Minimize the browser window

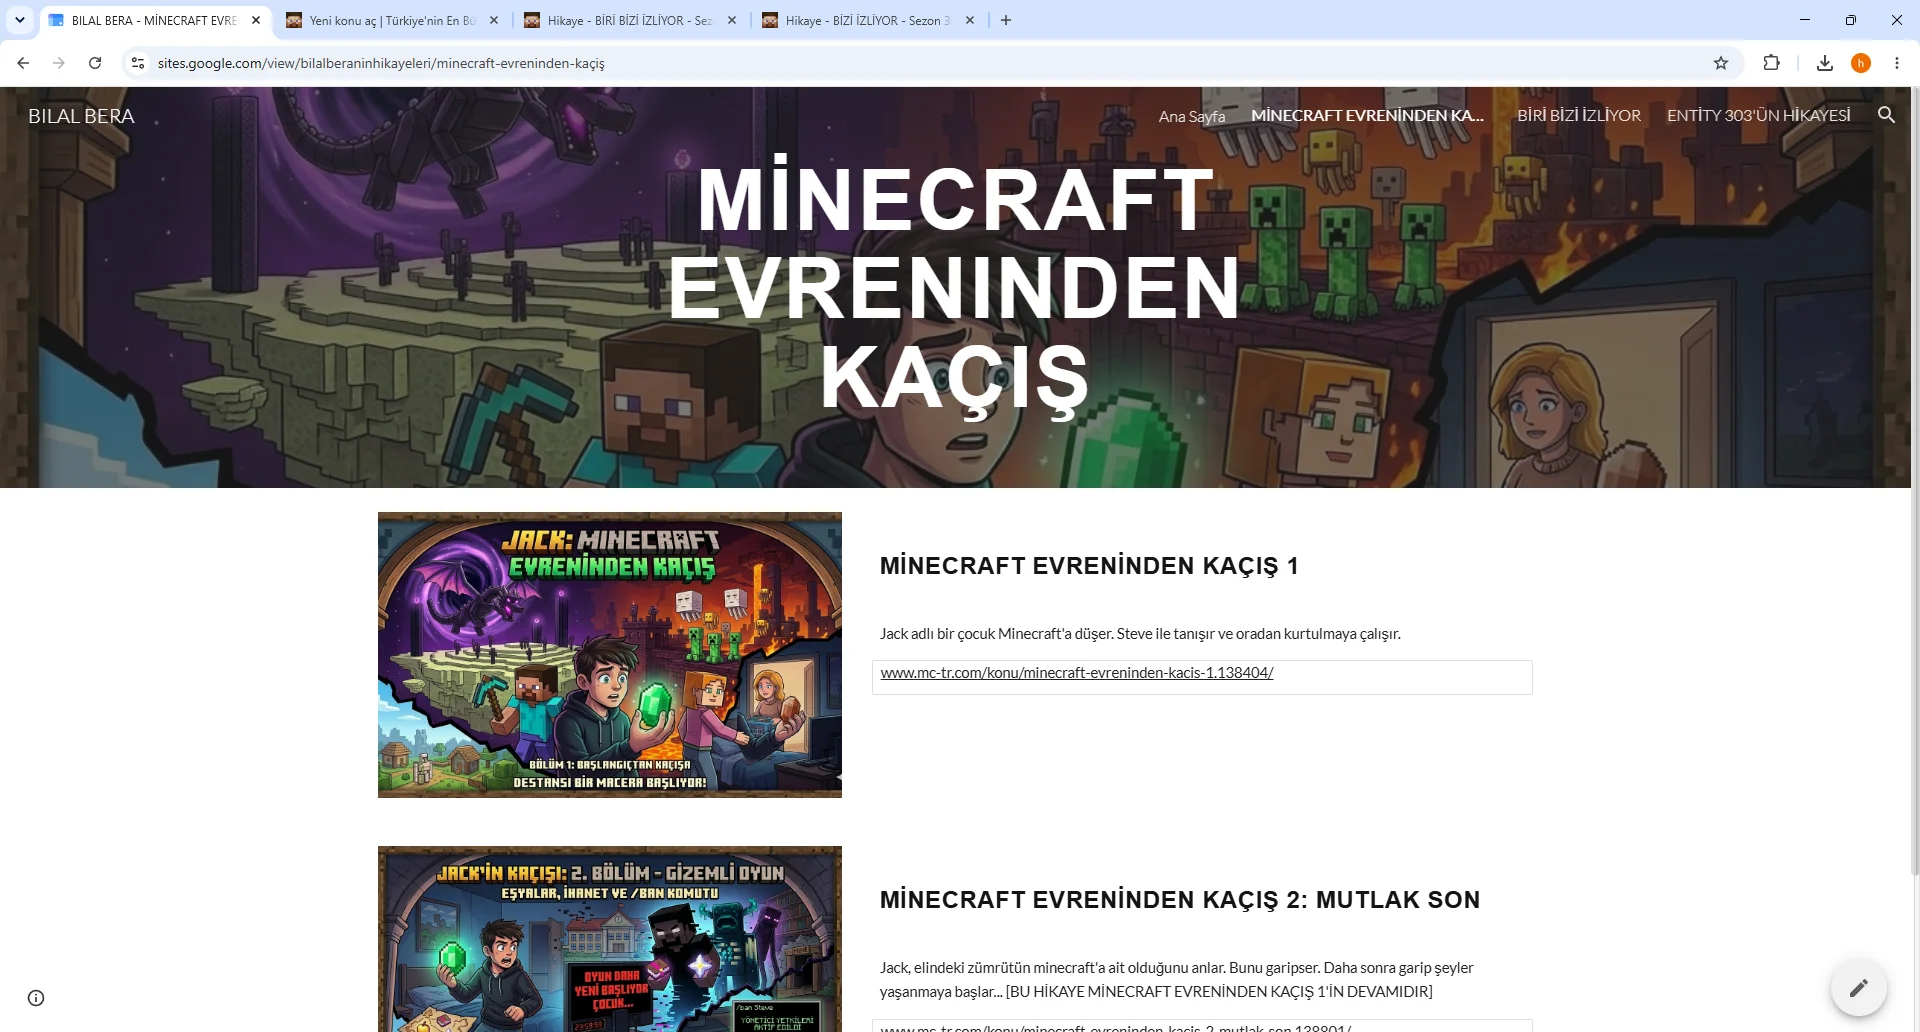(1805, 20)
